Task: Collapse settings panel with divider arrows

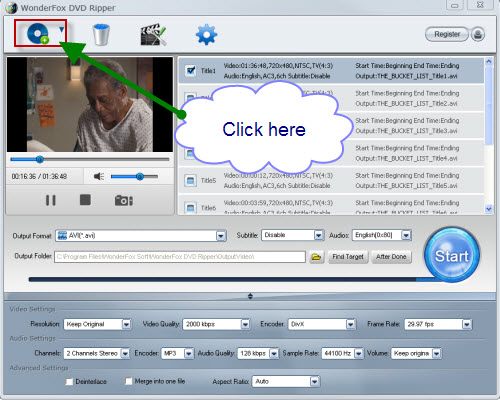Action: pos(250,296)
